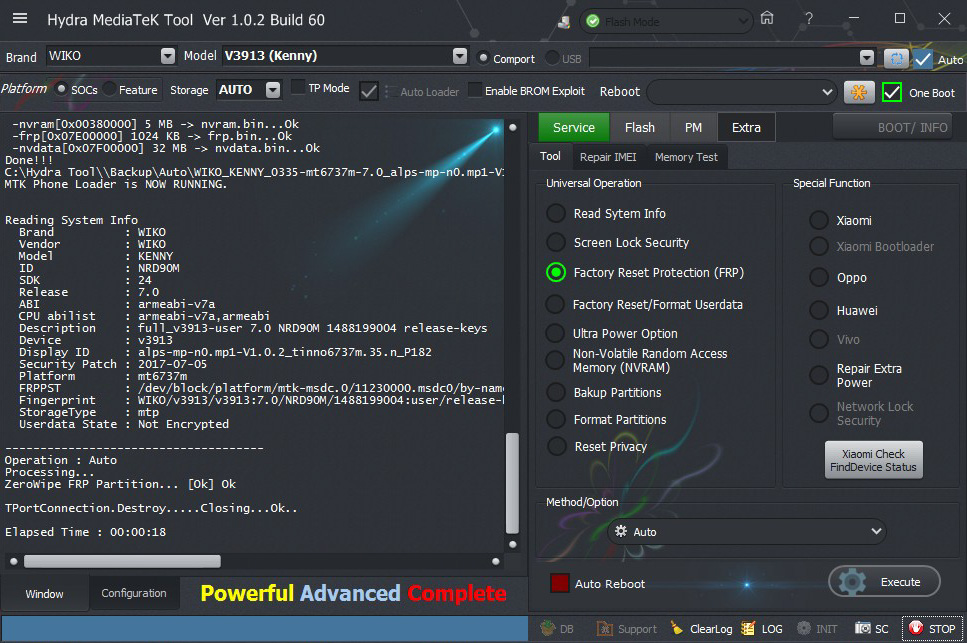The width and height of the screenshot is (967, 643).
Task: Open the Flash Mode dropdown
Action: pos(667,22)
